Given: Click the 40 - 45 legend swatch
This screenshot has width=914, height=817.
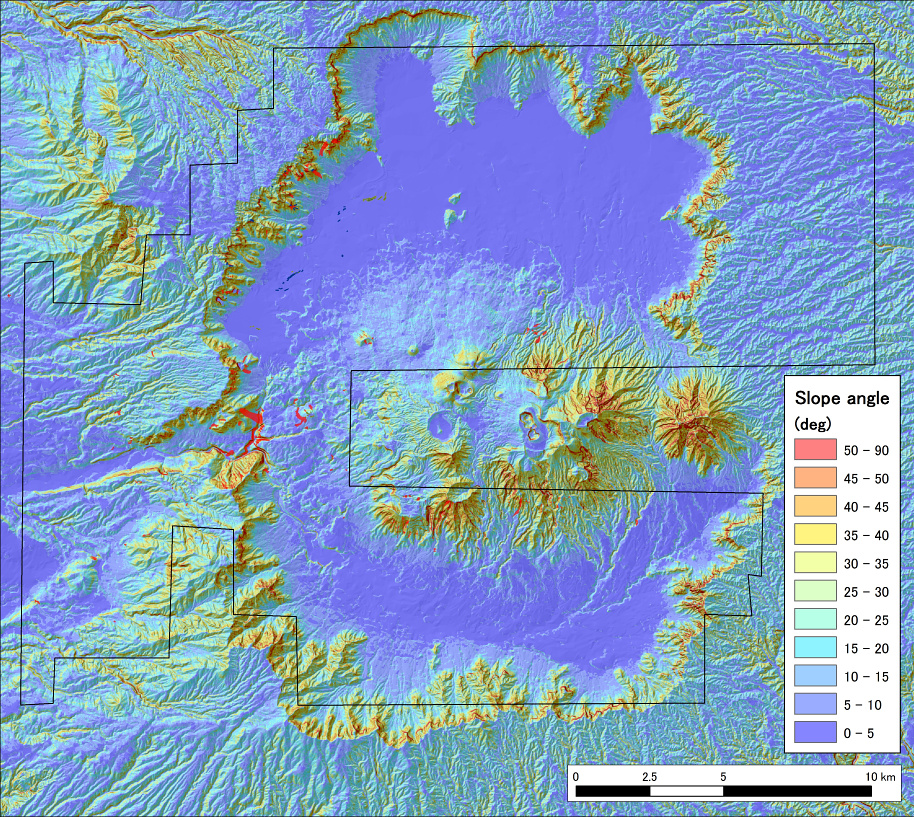Looking at the screenshot, I should tap(815, 506).
